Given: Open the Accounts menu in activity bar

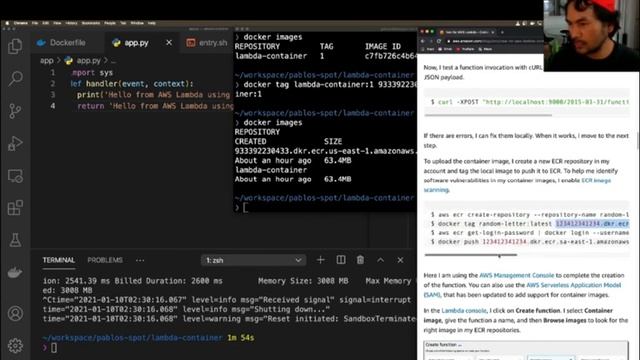Looking at the screenshot, I should coord(15,313).
